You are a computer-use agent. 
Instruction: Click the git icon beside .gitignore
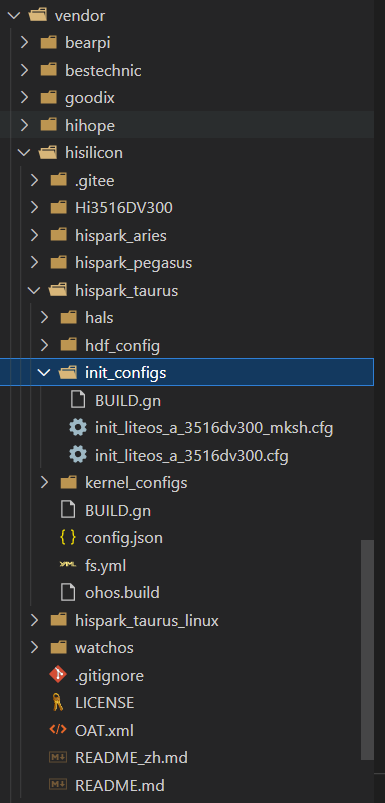[58, 675]
